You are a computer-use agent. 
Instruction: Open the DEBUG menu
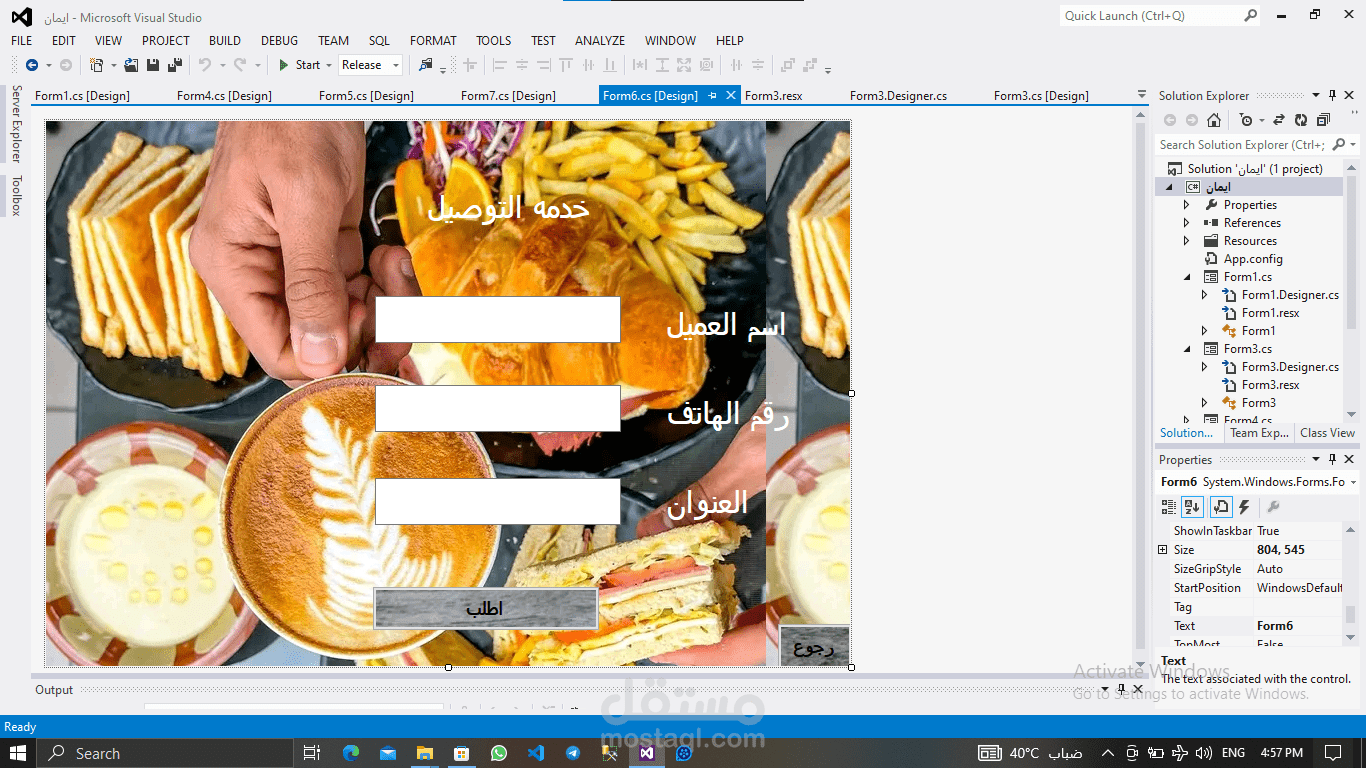[x=280, y=41]
